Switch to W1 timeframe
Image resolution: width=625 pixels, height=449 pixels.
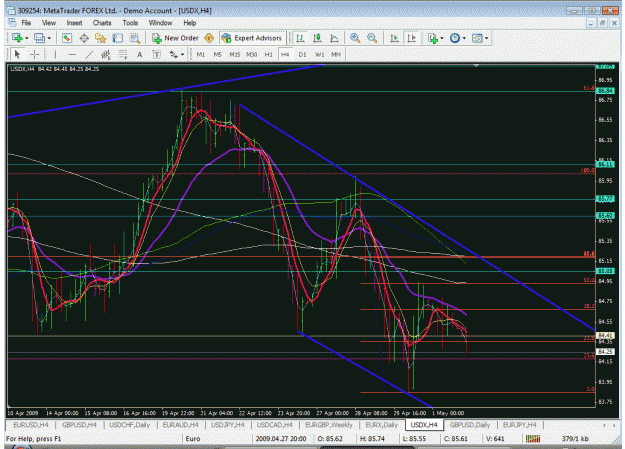pyautogui.click(x=320, y=55)
